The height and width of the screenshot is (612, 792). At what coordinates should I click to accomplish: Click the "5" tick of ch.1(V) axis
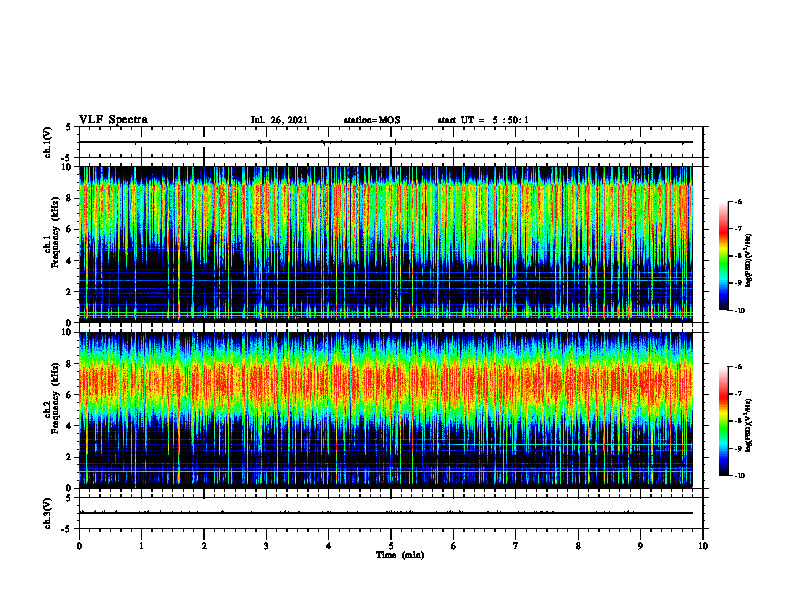[x=68, y=128]
